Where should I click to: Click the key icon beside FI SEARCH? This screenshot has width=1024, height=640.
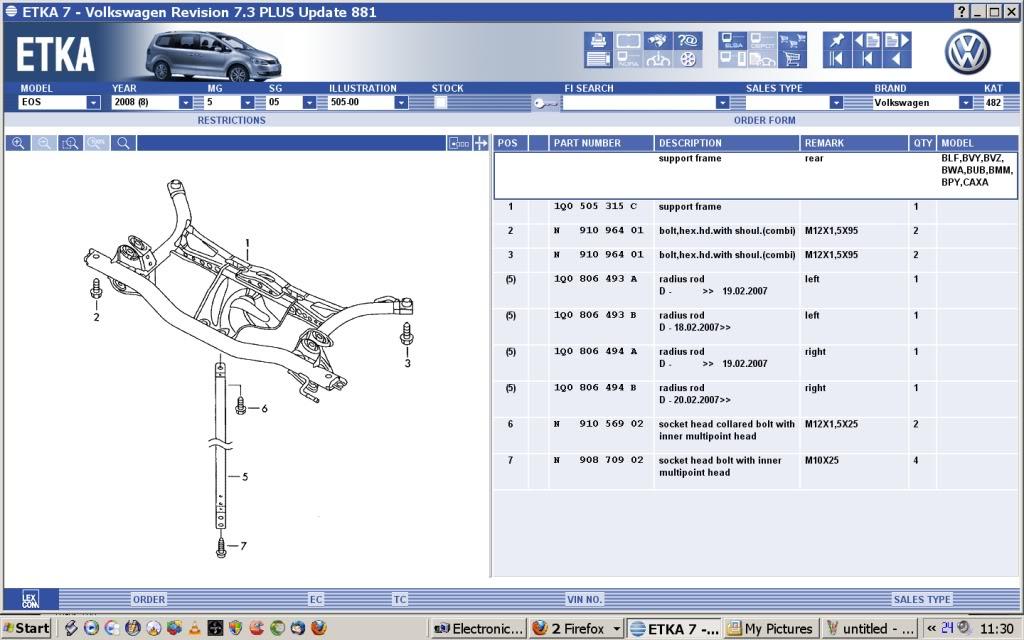pyautogui.click(x=545, y=103)
